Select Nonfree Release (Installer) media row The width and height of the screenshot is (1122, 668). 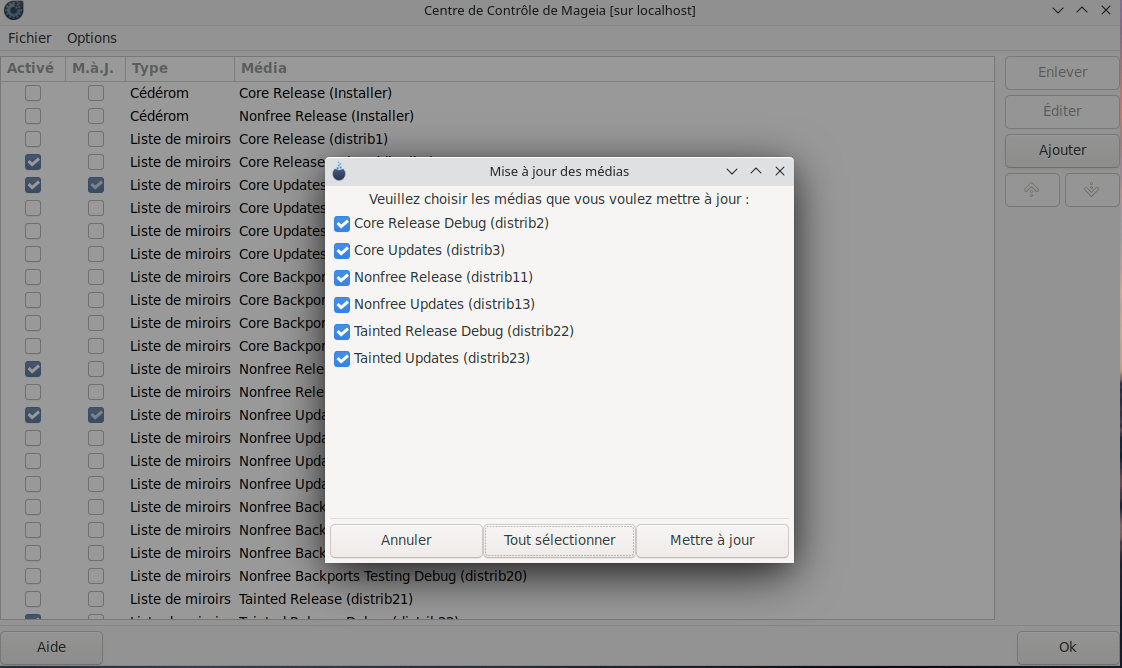(497, 116)
